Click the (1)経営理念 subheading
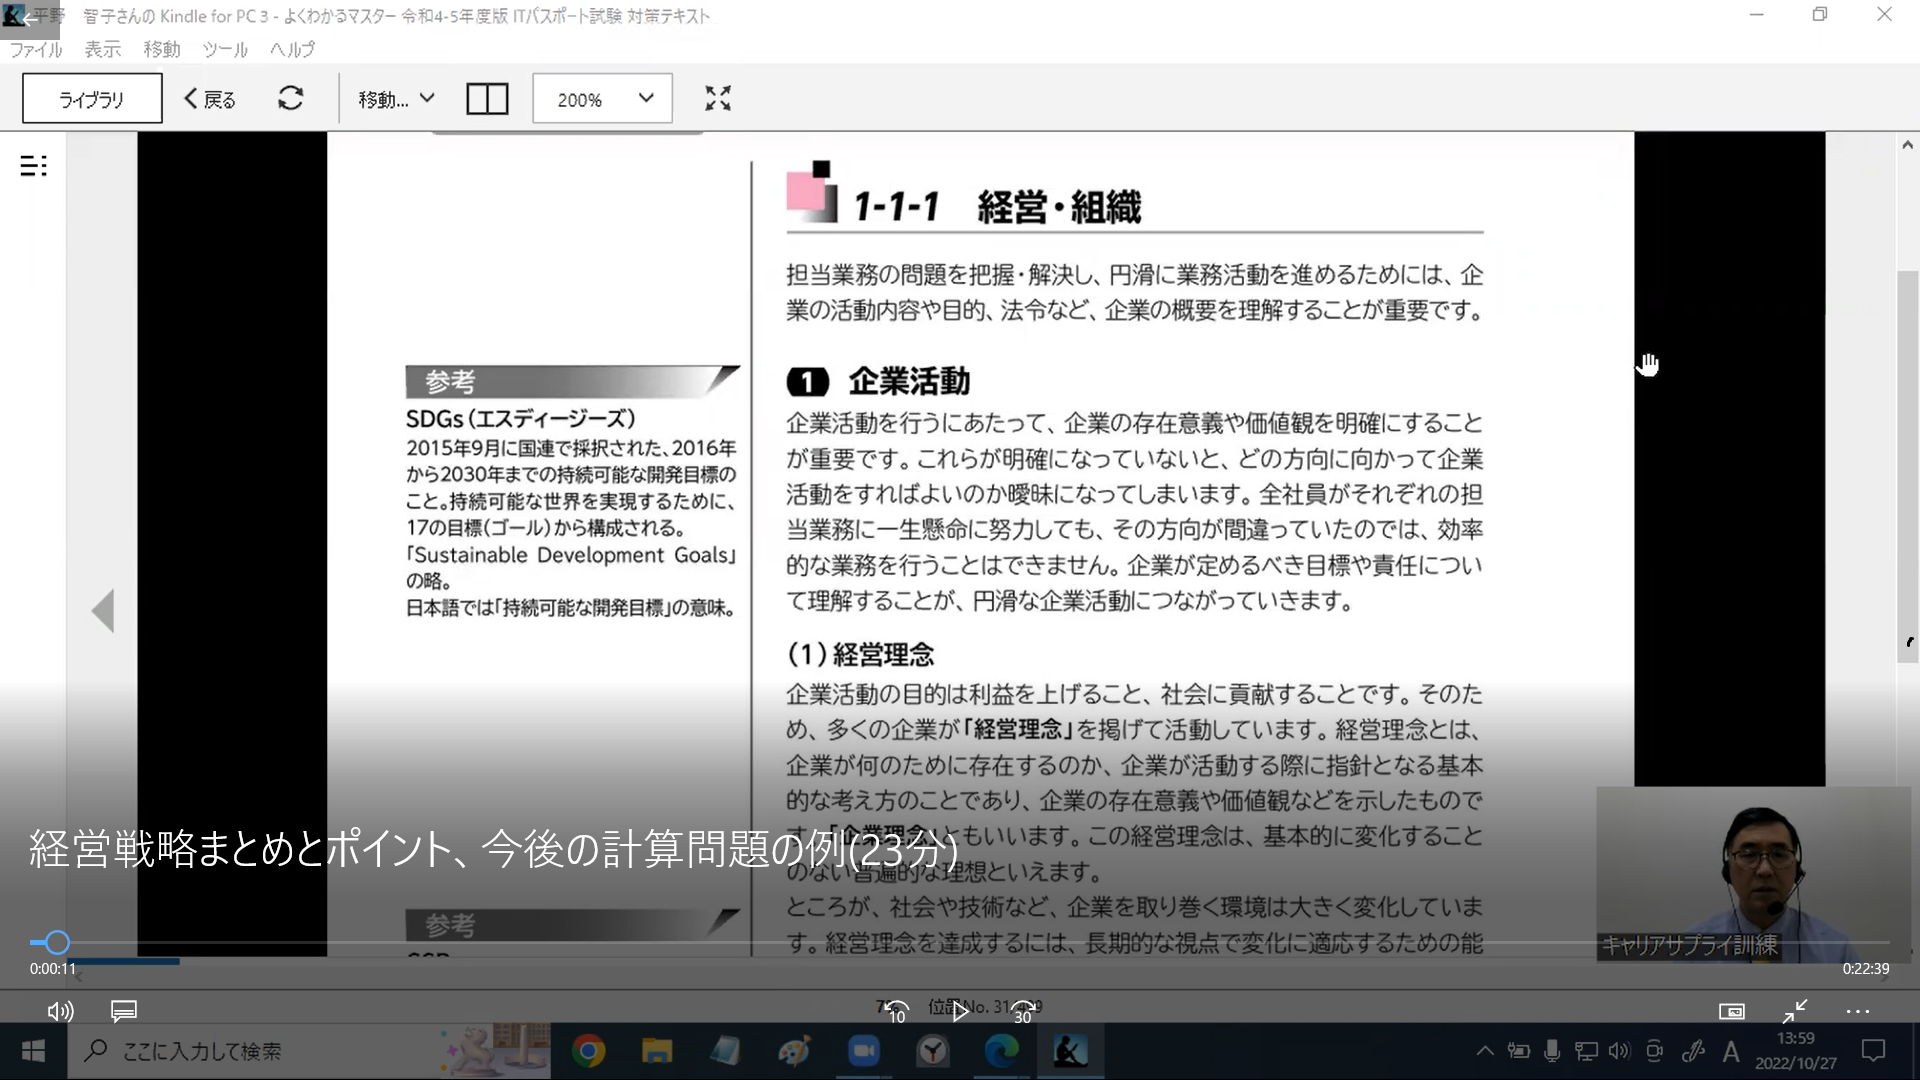1920x1080 pixels. [861, 655]
